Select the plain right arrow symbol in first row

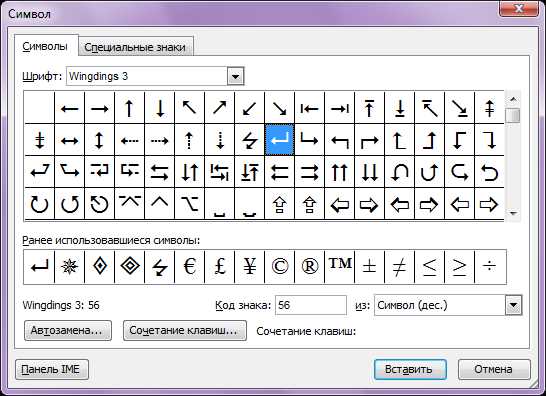[x=100, y=108]
